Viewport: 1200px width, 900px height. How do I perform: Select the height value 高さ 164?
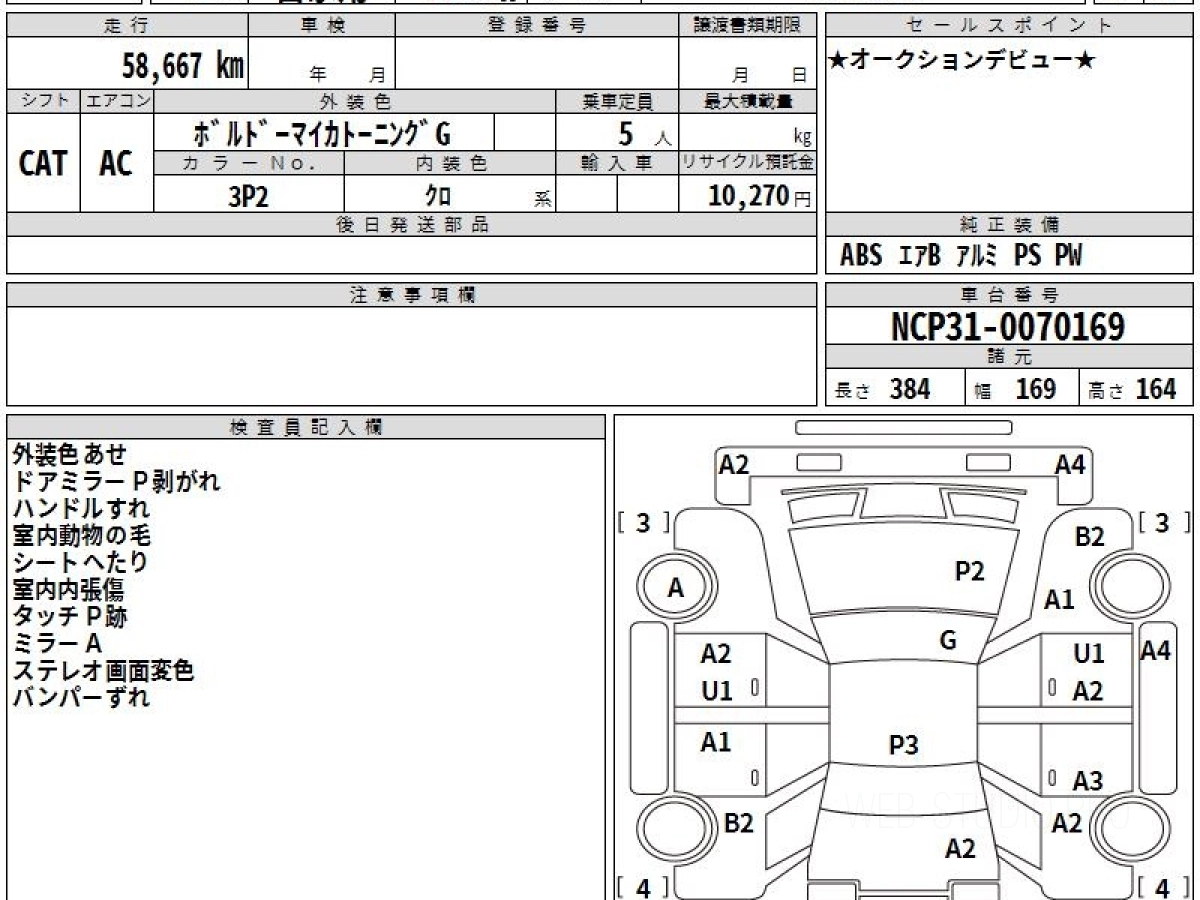pos(1132,389)
